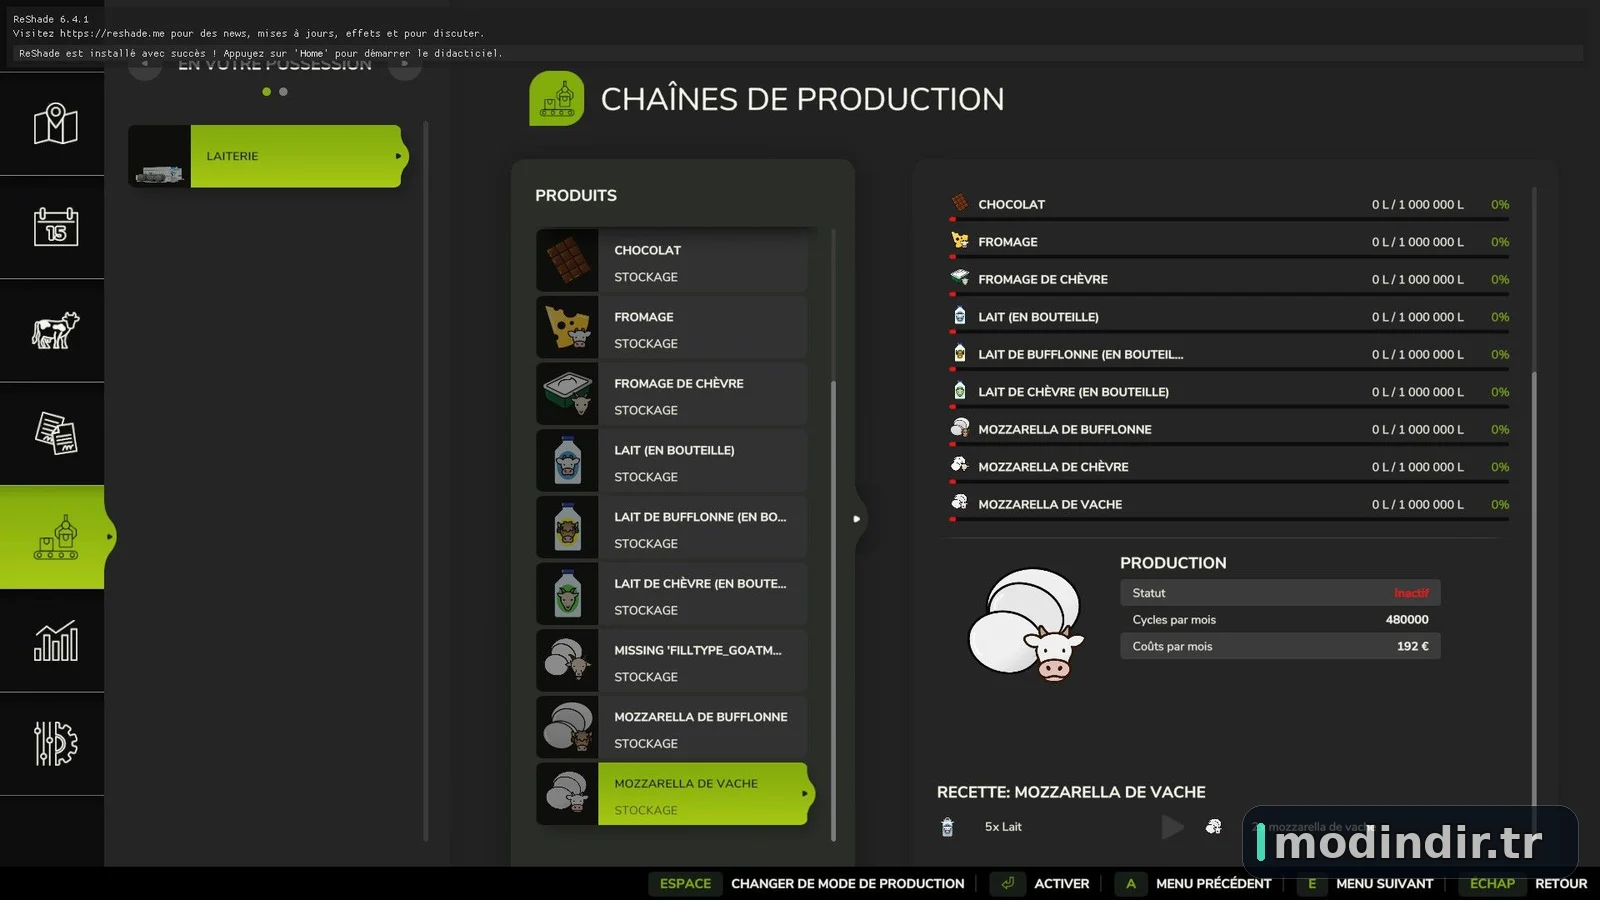Click the facilities list scrollbar
The height and width of the screenshot is (900, 1600).
(426, 480)
